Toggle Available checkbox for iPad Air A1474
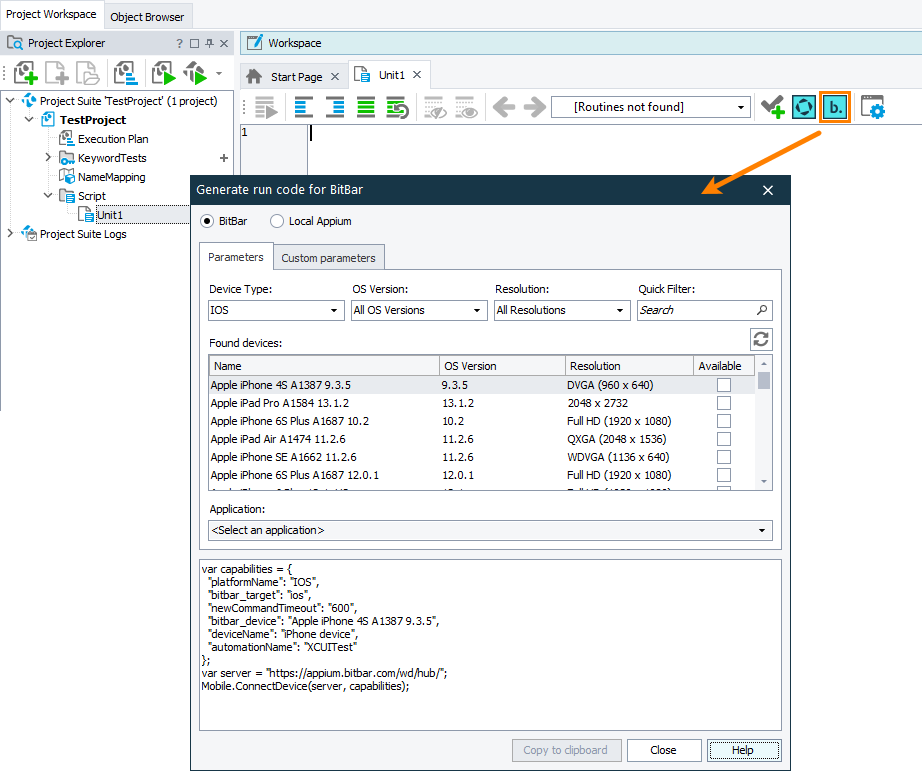 [724, 439]
